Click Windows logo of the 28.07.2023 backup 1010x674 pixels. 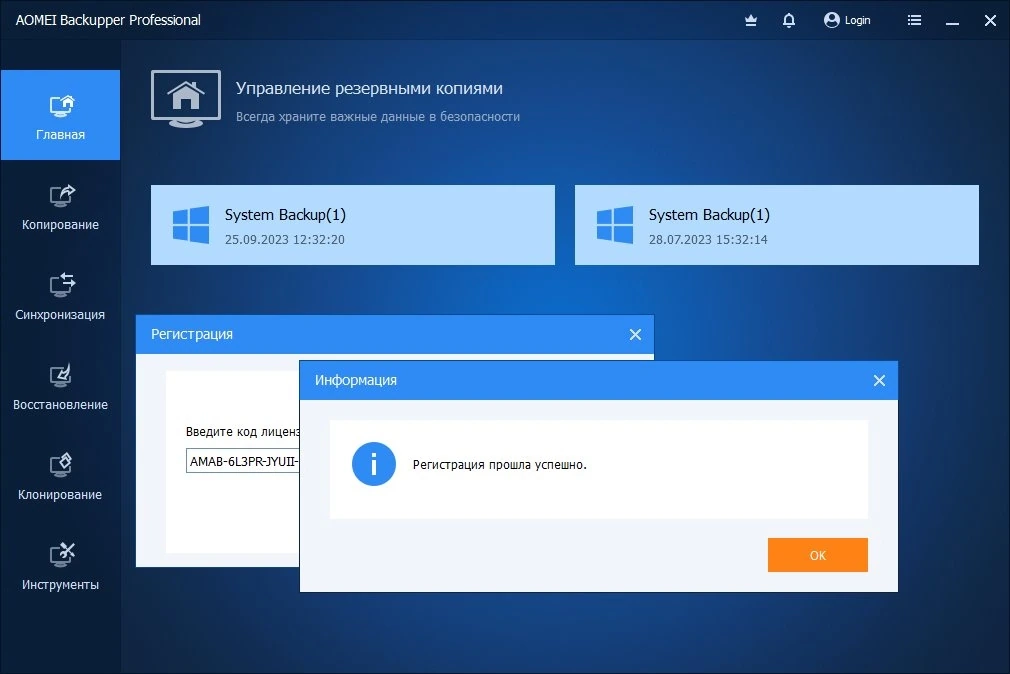(615, 225)
